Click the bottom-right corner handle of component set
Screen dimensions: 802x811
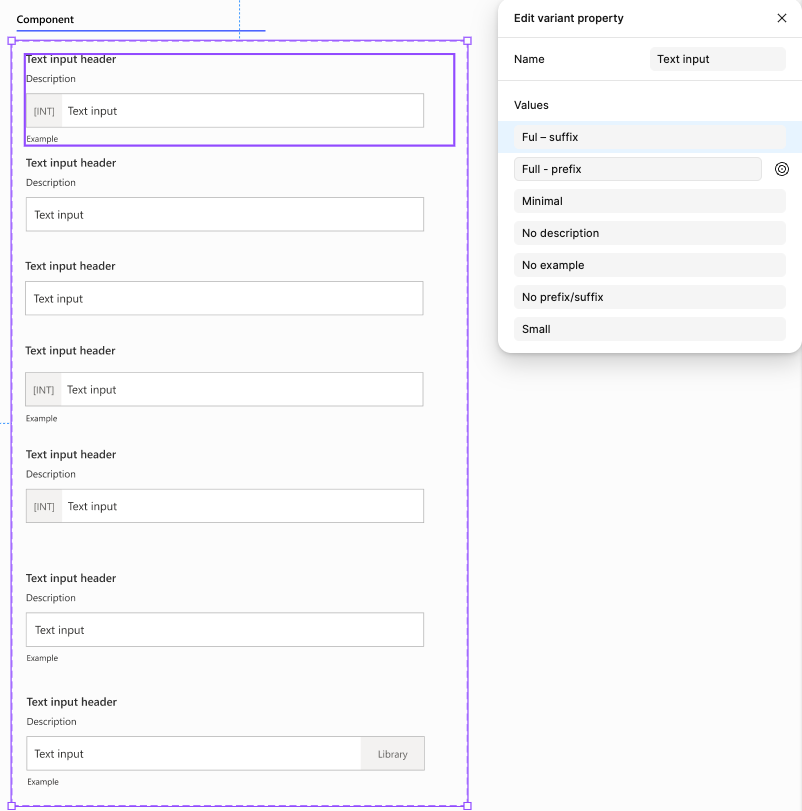[467, 806]
